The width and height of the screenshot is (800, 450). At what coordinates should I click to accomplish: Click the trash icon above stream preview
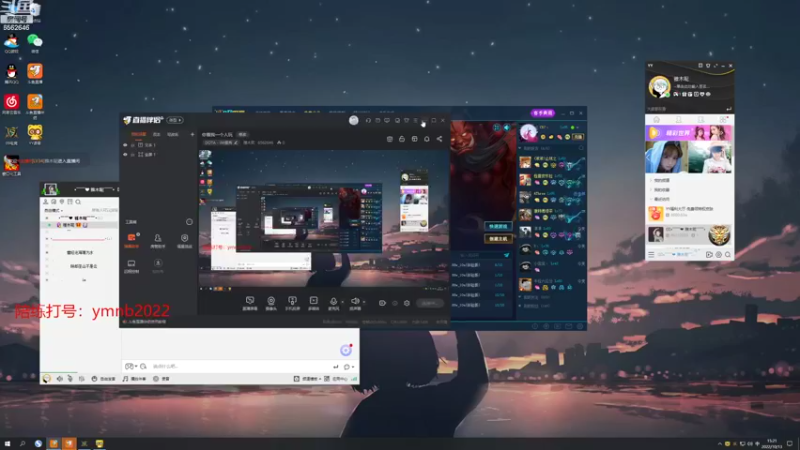coord(389,139)
